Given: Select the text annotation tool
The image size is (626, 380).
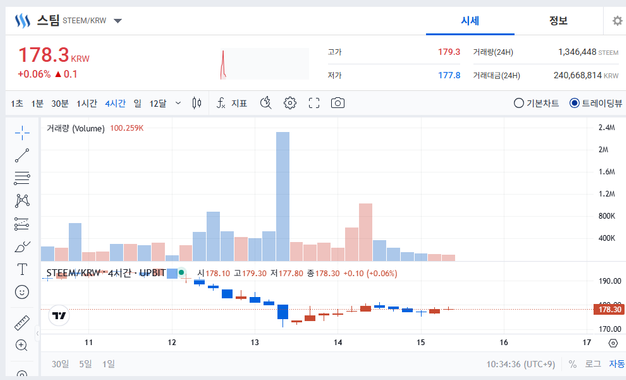Looking at the screenshot, I should point(22,269).
